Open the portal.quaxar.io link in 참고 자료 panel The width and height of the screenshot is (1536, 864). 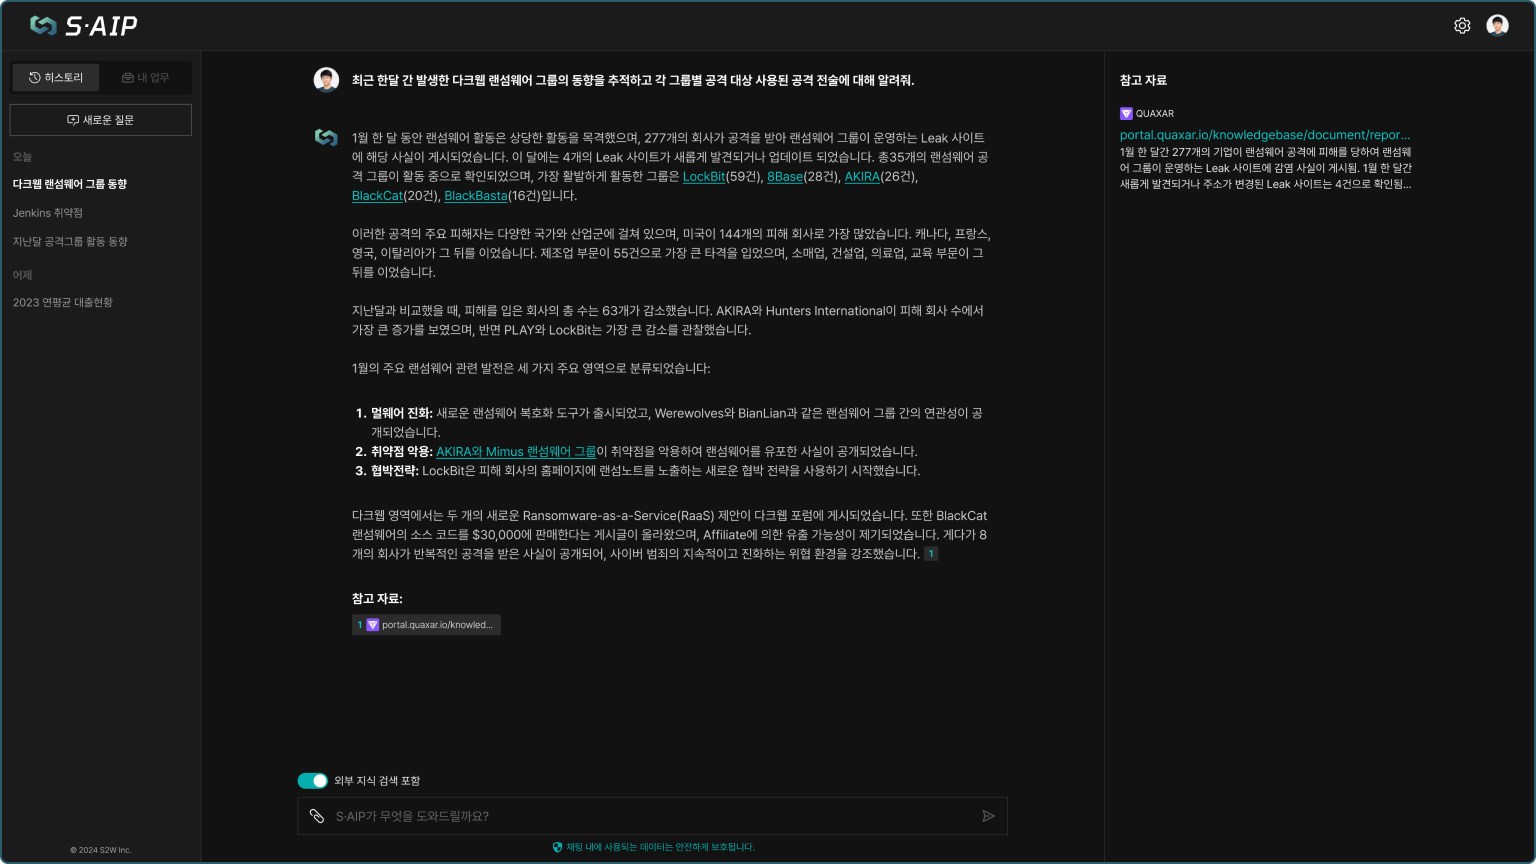coord(1265,135)
